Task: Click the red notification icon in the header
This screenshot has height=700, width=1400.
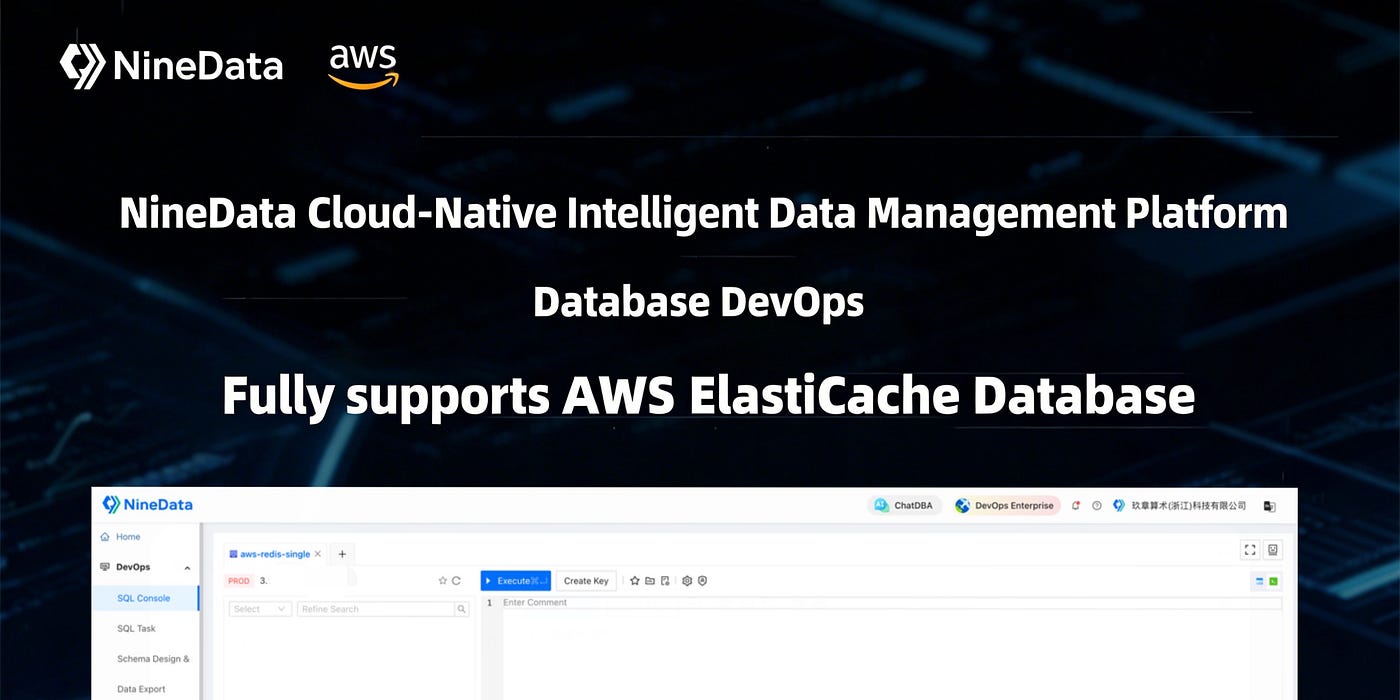Action: point(1076,506)
